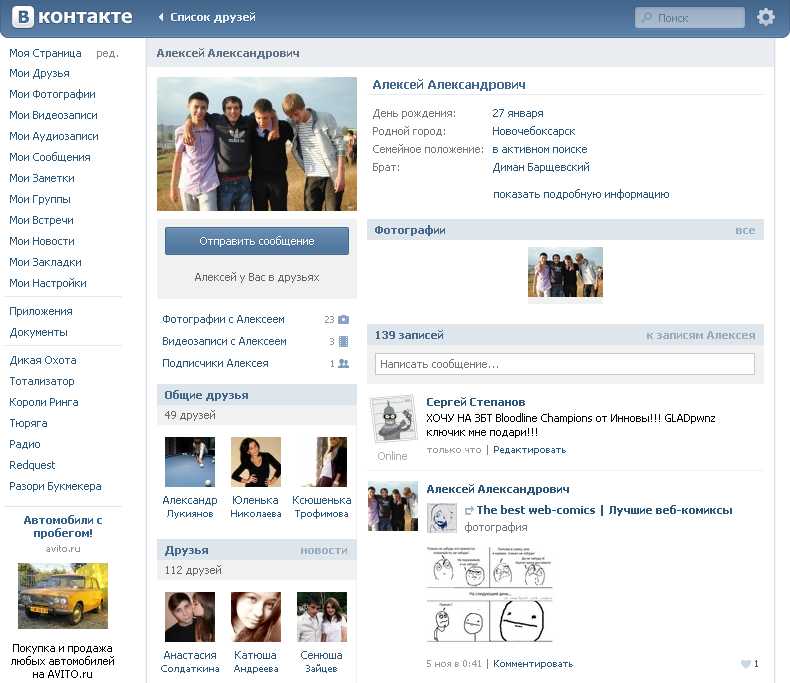Click the Редактировать link under Сергей's post
This screenshot has height=683, width=790.
tap(529, 450)
